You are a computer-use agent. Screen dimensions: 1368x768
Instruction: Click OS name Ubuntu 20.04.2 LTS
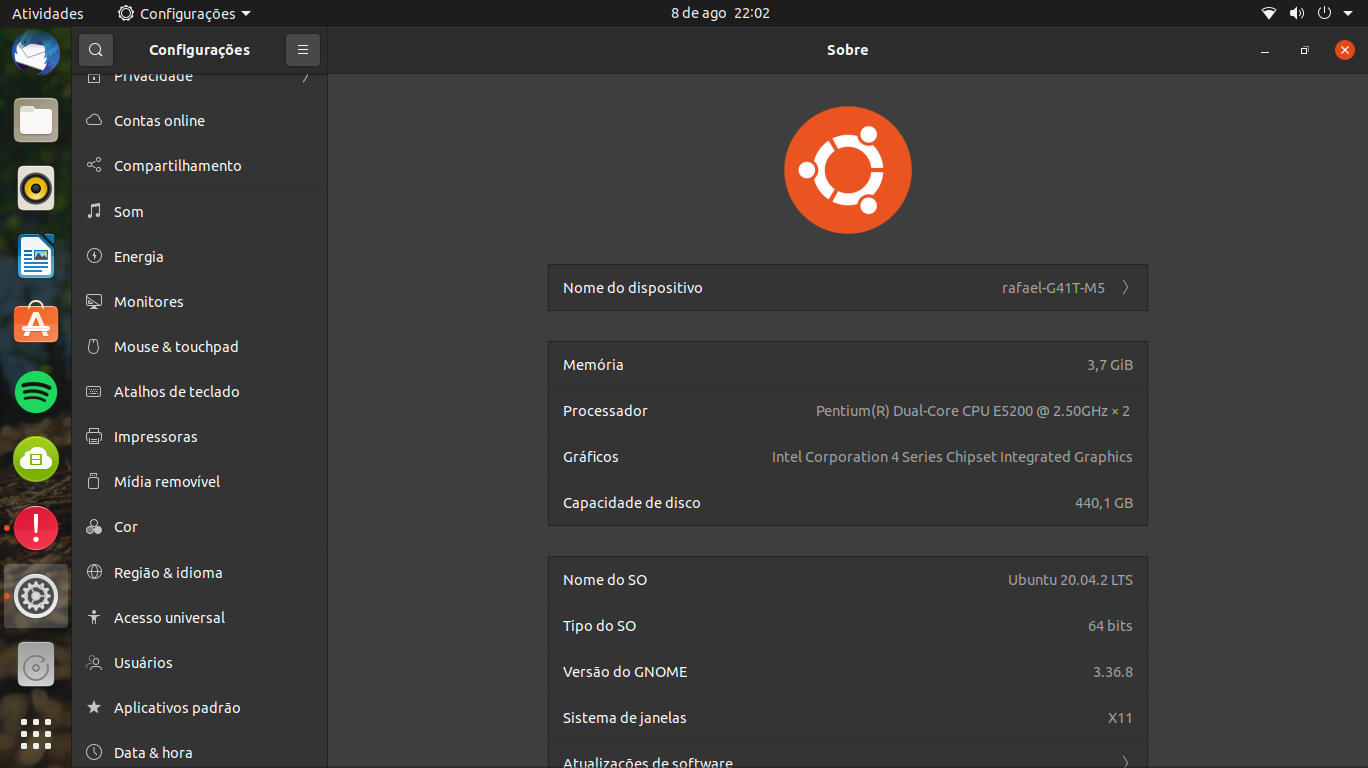coord(1070,580)
